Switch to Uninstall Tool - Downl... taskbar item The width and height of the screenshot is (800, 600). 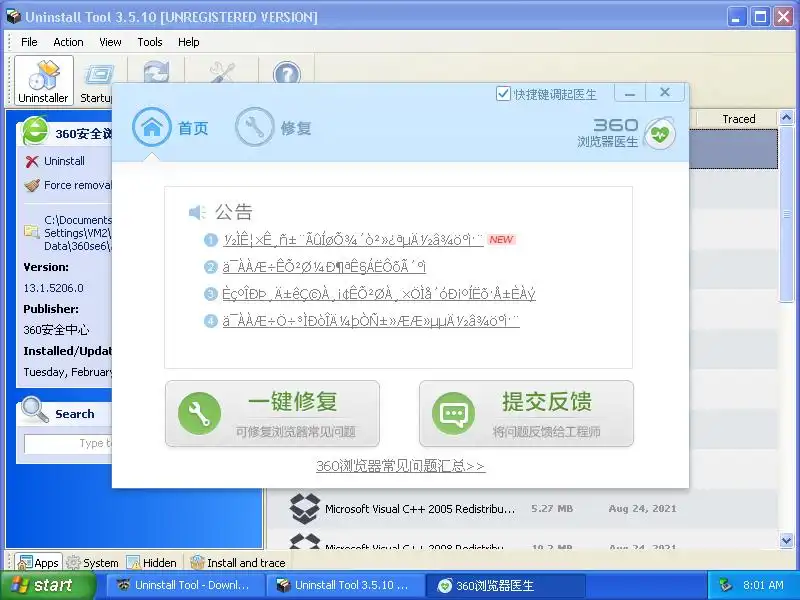tap(186, 585)
